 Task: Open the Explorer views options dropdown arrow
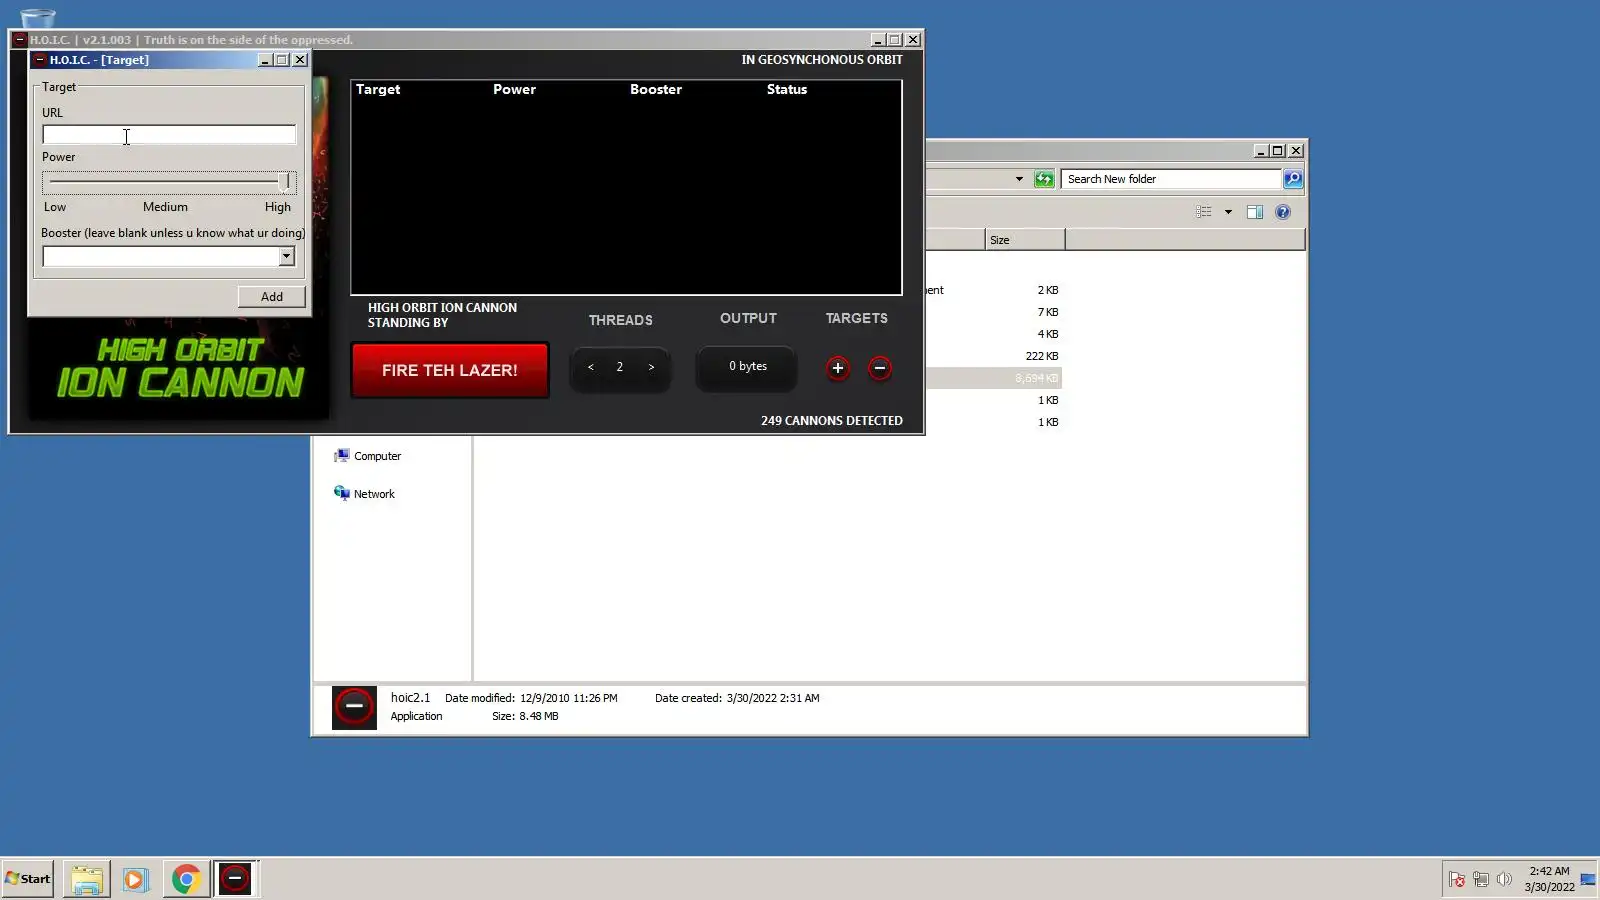[1228, 212]
